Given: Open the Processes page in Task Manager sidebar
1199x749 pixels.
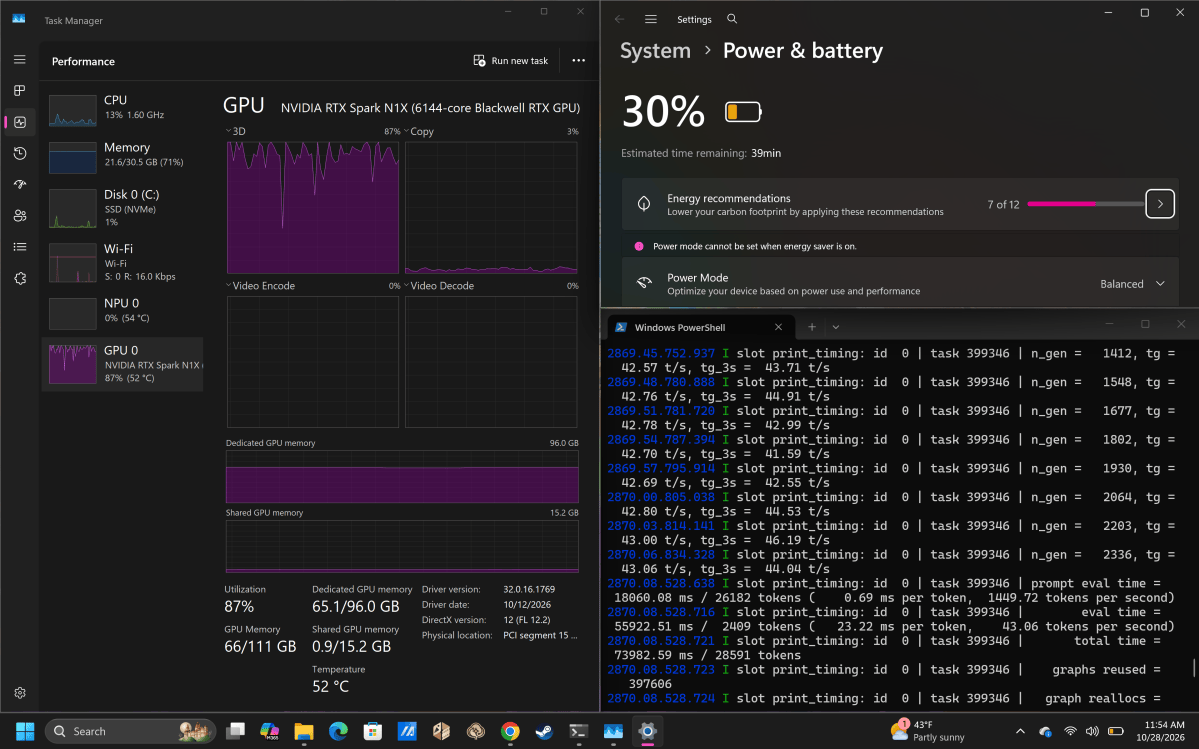Looking at the screenshot, I should click(20, 91).
